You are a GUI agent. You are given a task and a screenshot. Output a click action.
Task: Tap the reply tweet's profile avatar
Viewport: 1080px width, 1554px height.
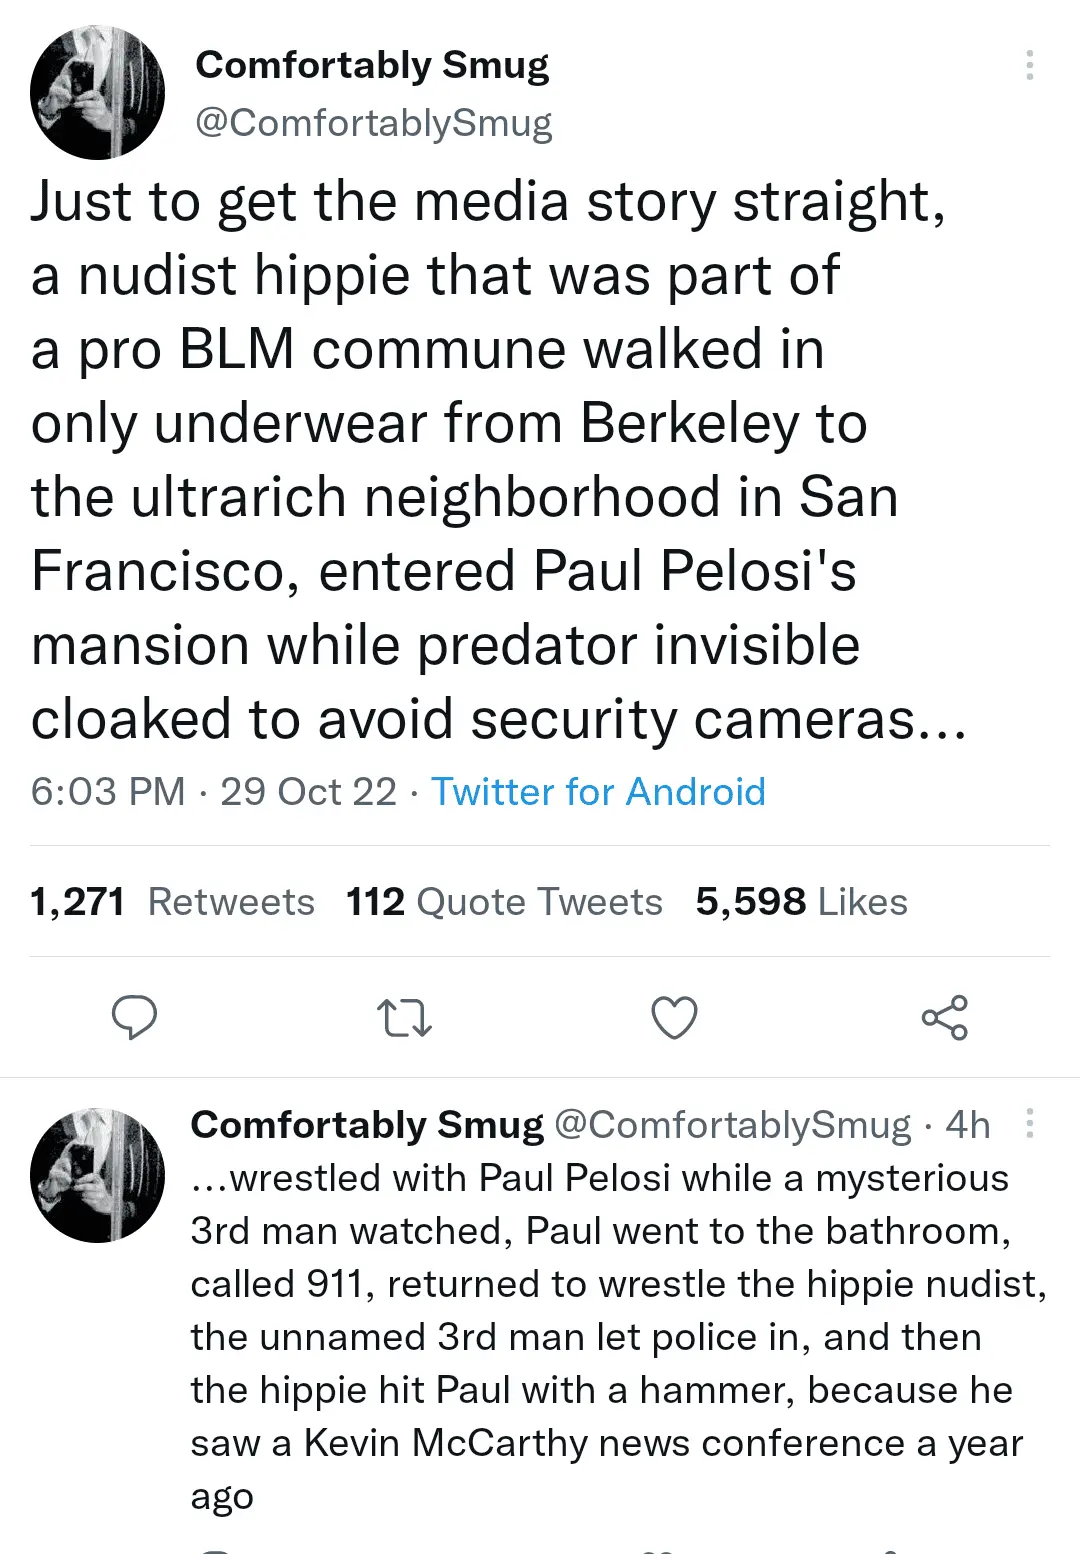pyautogui.click(x=97, y=1175)
